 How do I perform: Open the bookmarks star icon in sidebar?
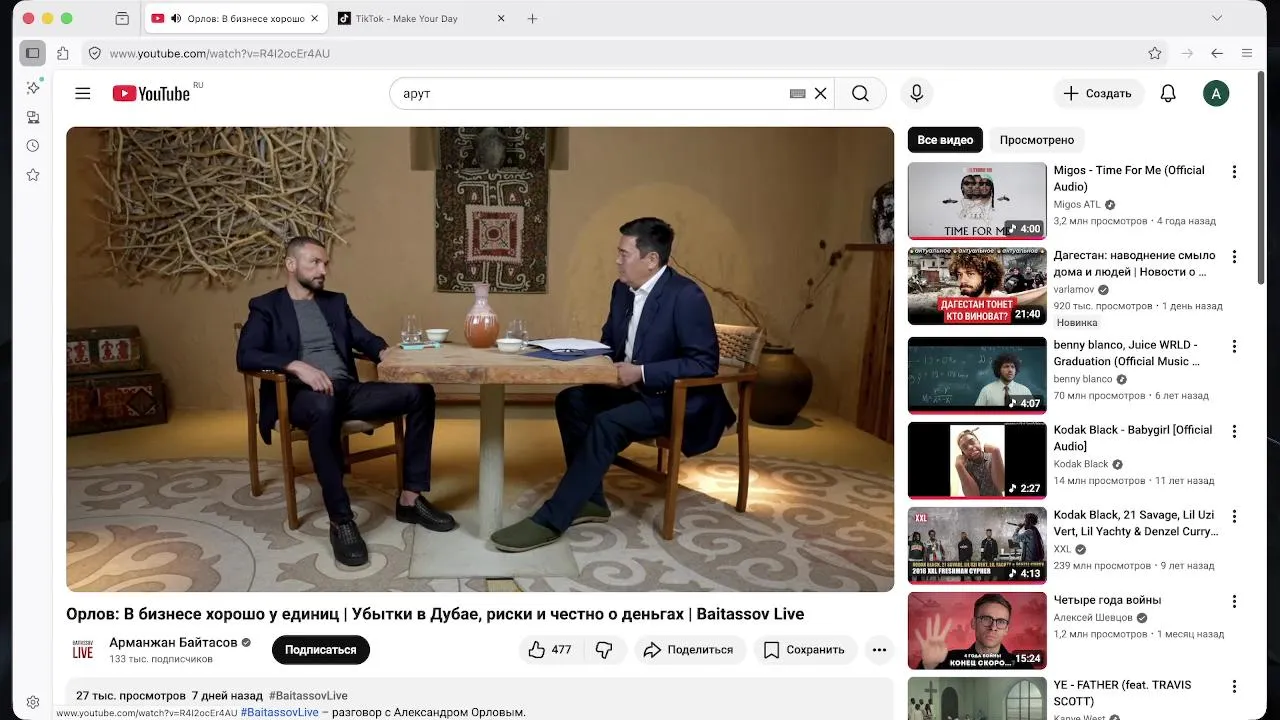(x=33, y=175)
